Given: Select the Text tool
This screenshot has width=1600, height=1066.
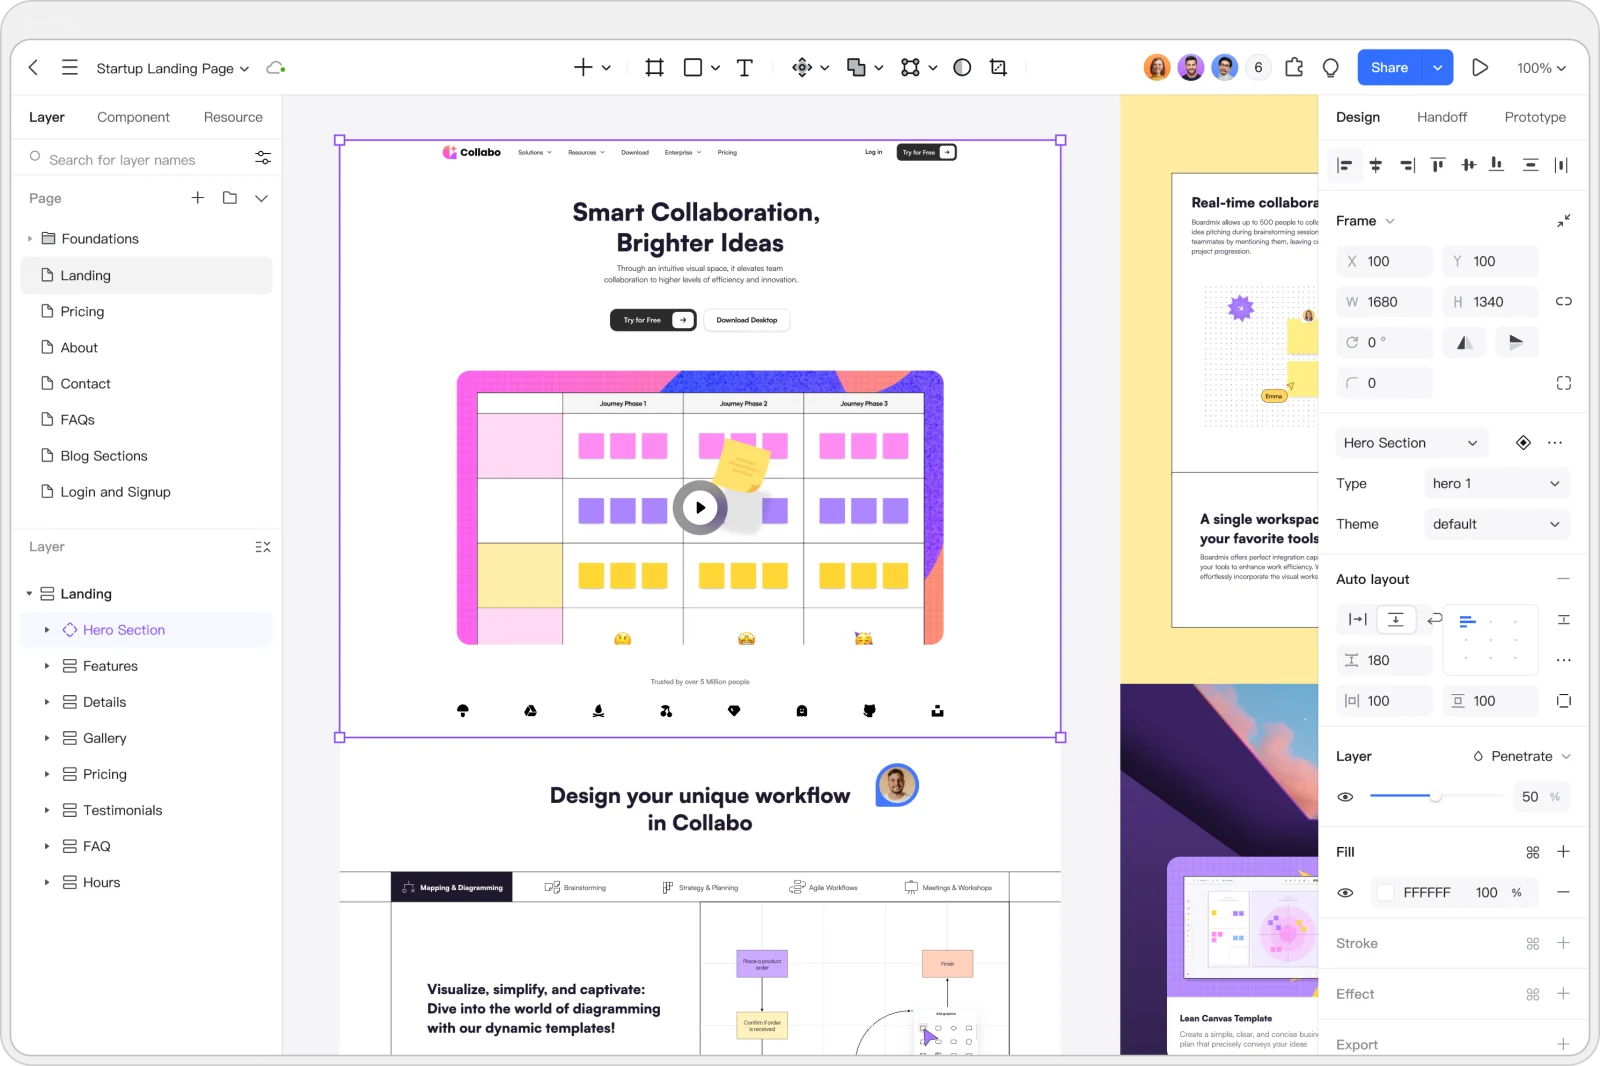Looking at the screenshot, I should [744, 67].
